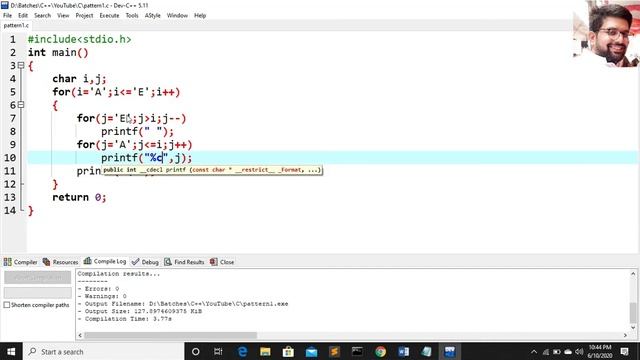Click the 'return 0;' statement

click(x=79, y=198)
